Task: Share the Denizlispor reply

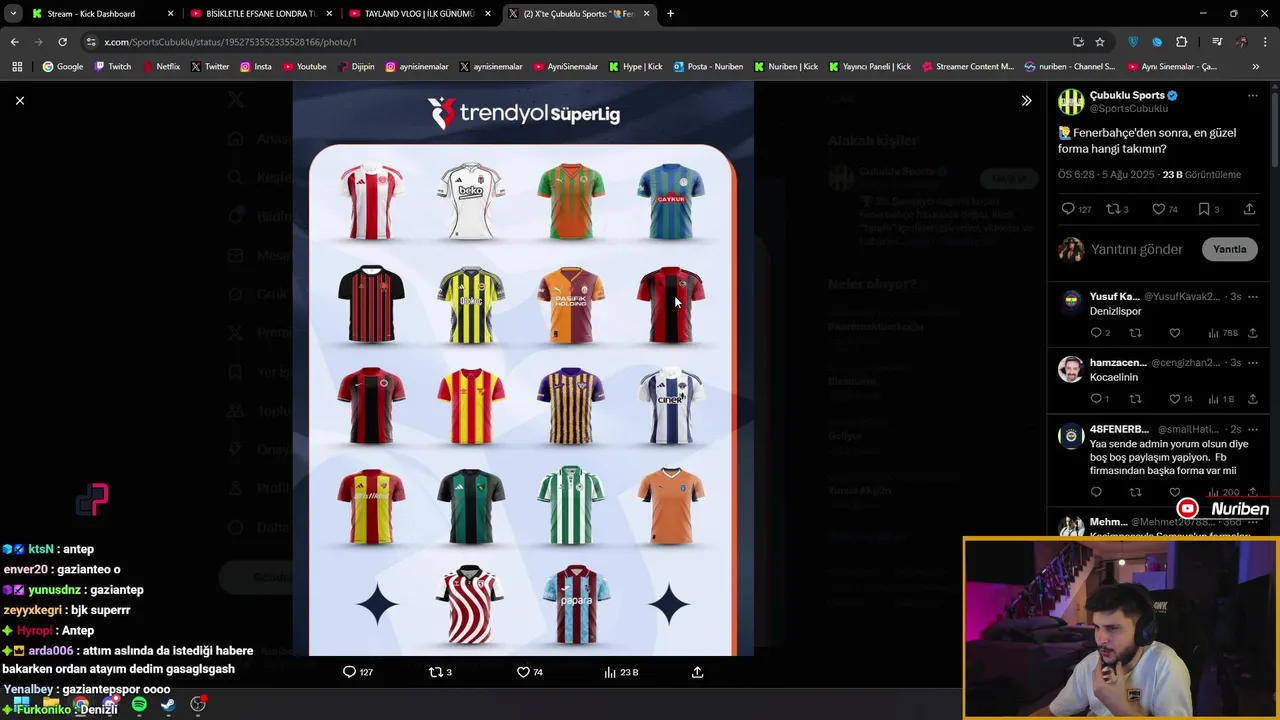Action: [1252, 333]
